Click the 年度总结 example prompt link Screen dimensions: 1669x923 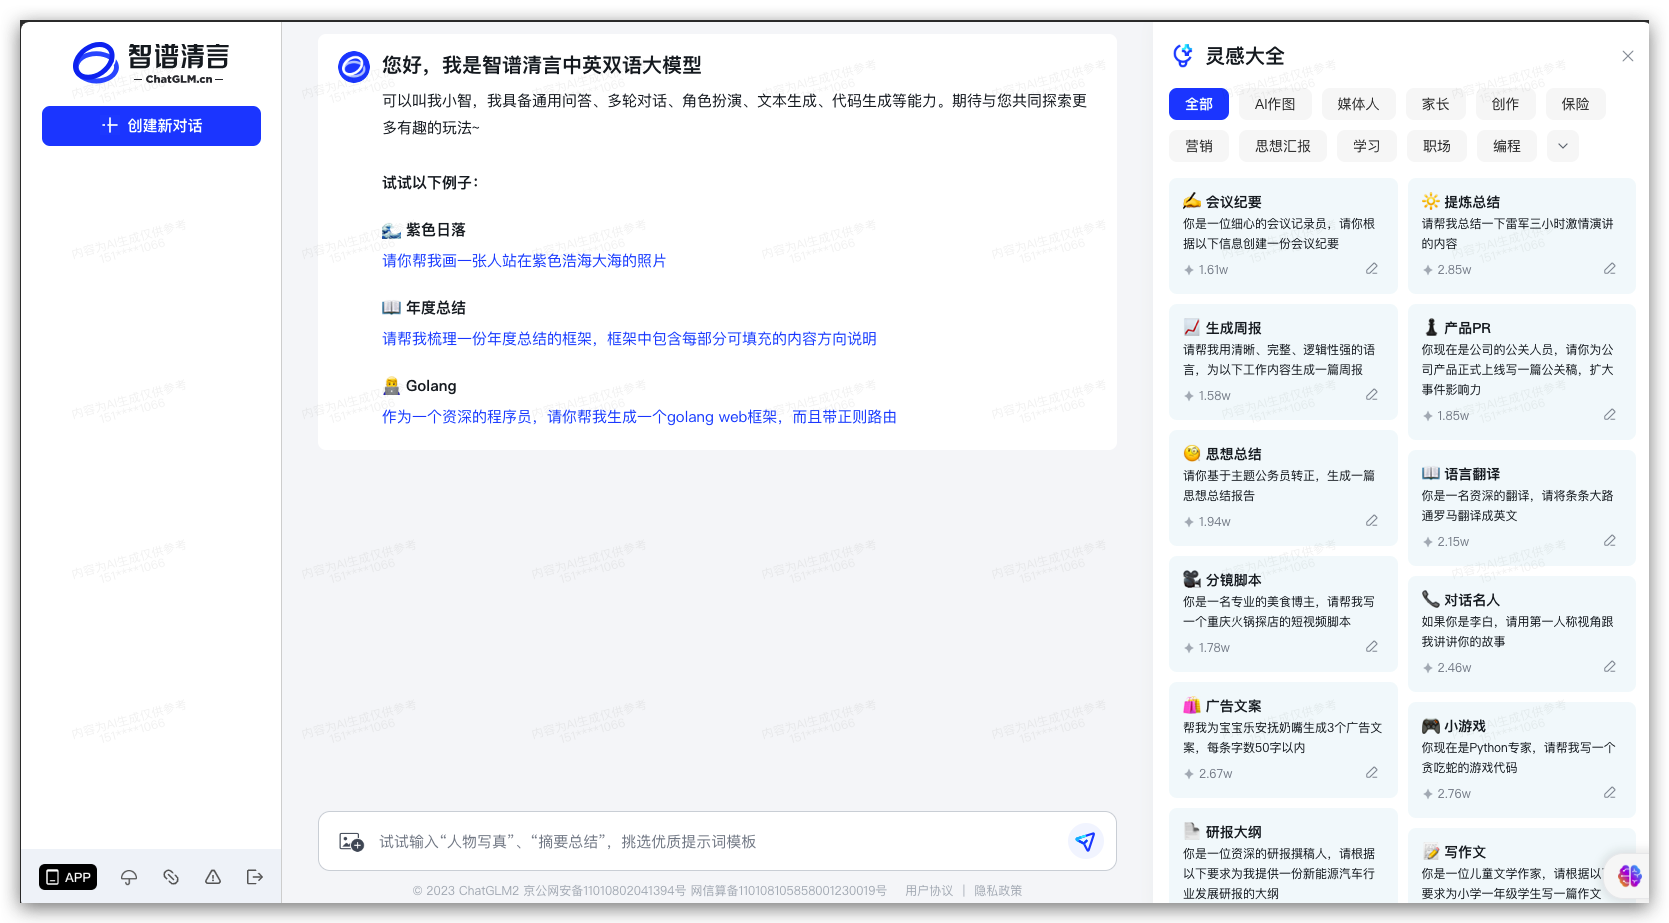629,339
